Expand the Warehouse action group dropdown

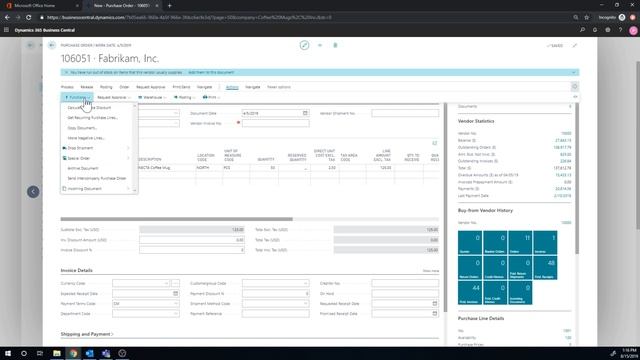152,98
